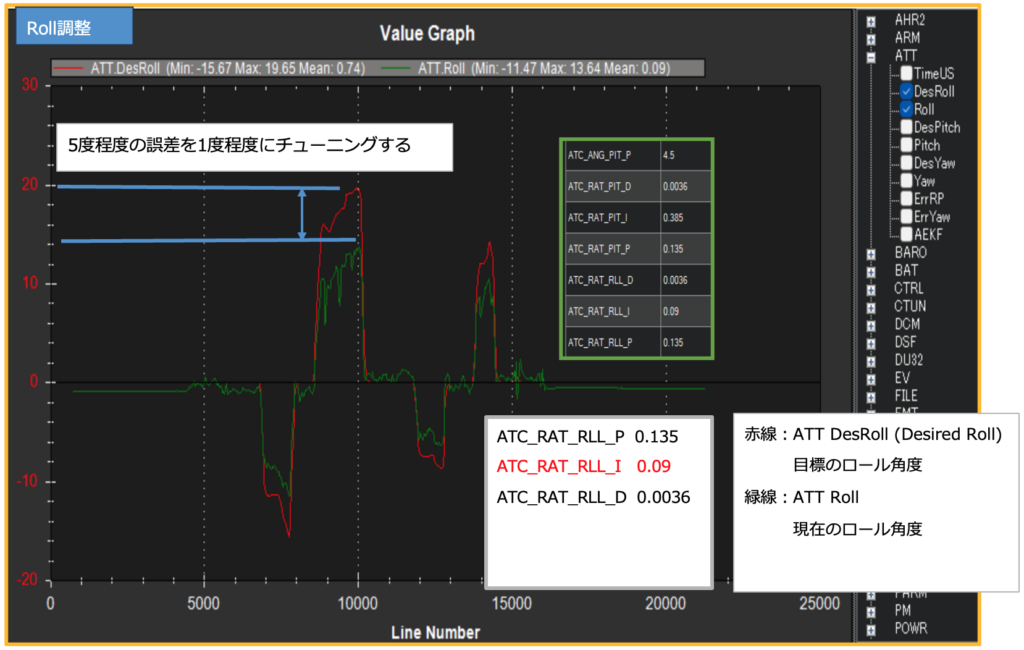
Task: Click the Value Graph title
Action: (x=427, y=33)
